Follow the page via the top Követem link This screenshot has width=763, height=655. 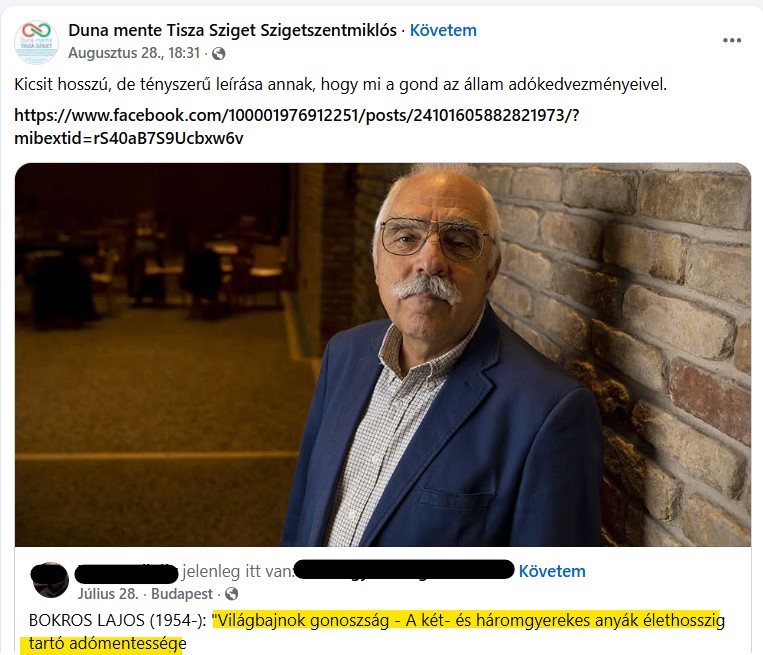(443, 30)
